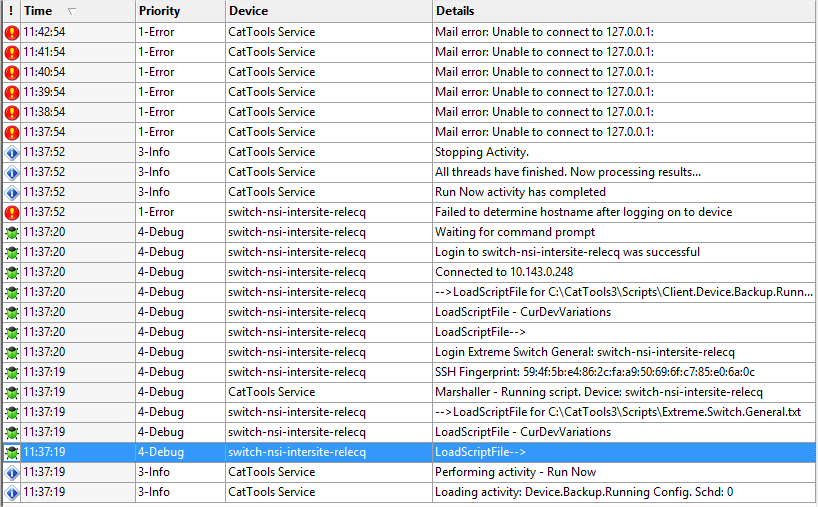Click the debug icon beside Extreme.Switch.General.txt row

(11, 413)
